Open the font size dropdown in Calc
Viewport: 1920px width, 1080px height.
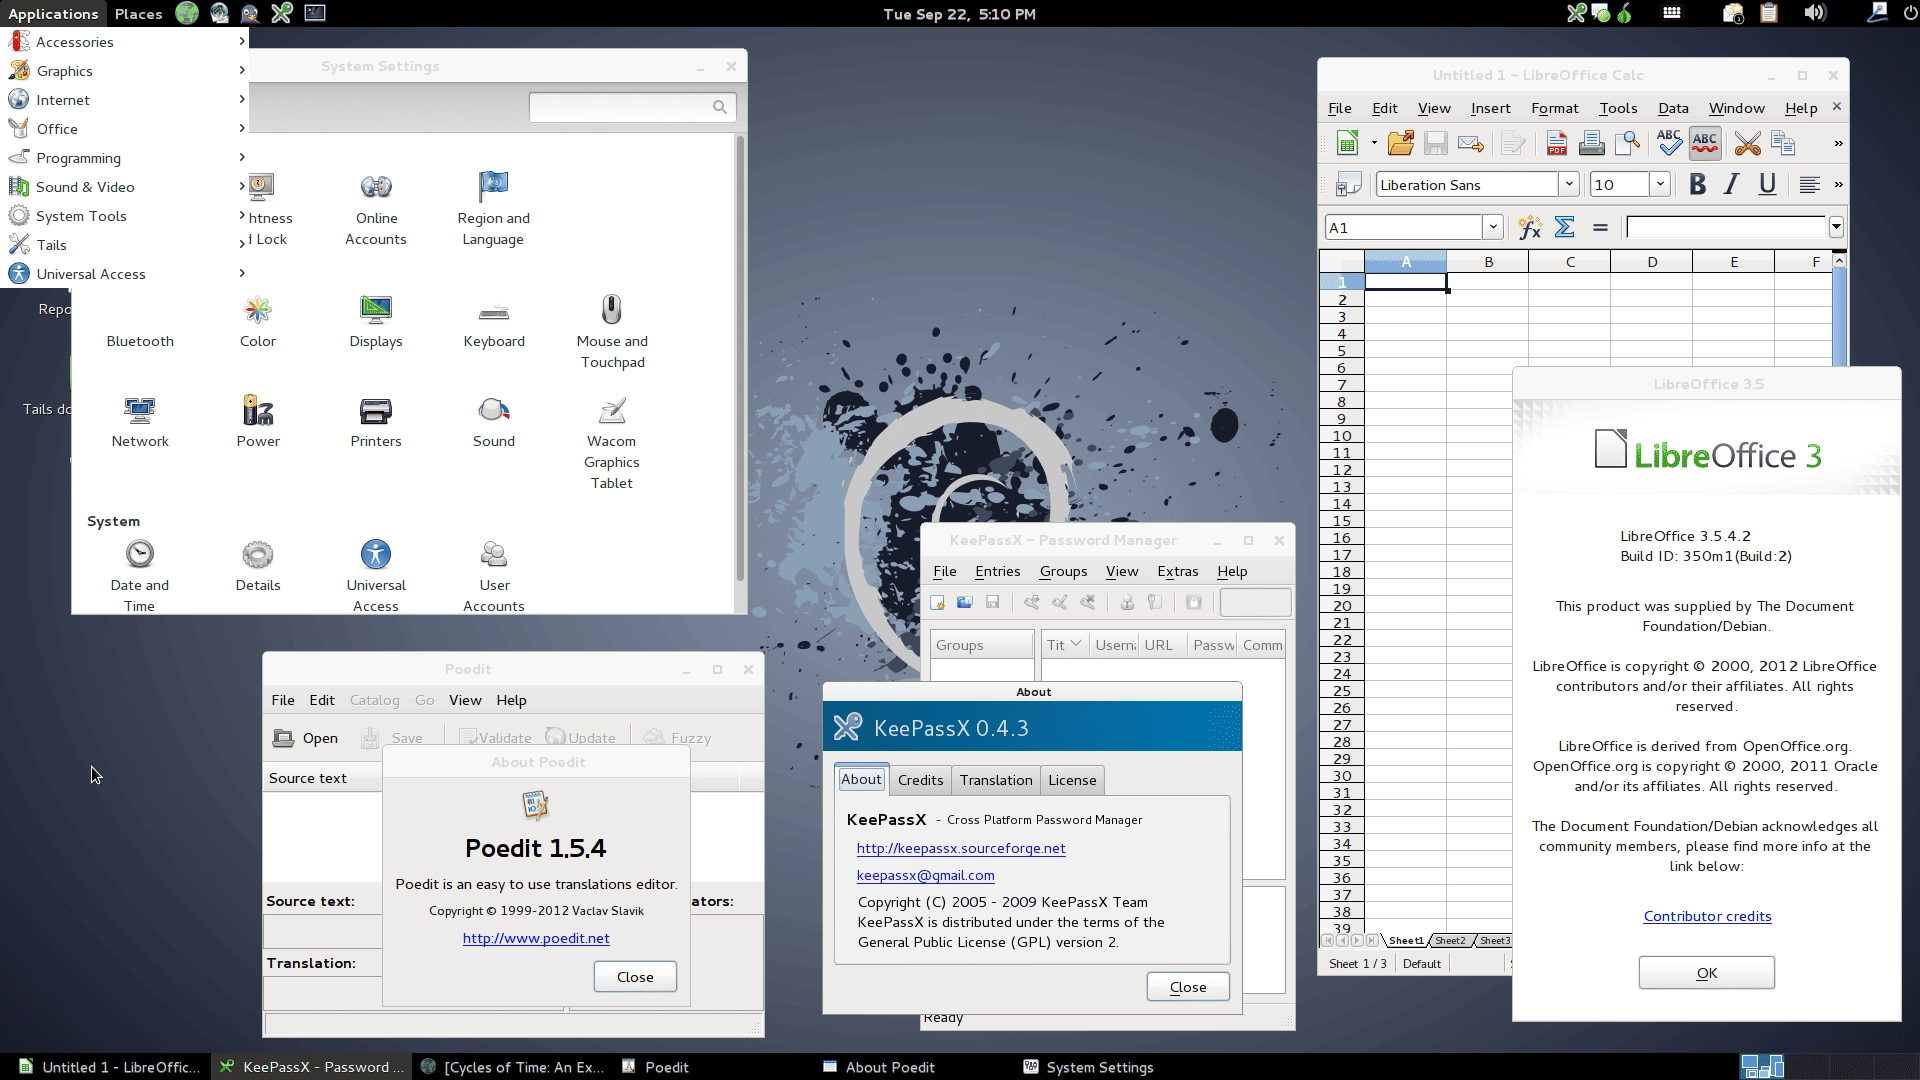coord(1660,184)
